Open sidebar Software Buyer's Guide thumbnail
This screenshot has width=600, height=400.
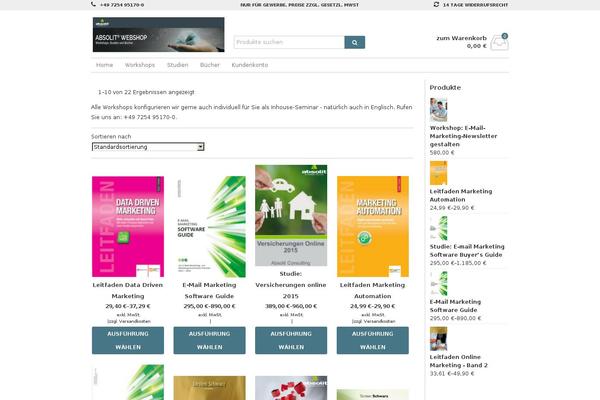click(x=439, y=228)
